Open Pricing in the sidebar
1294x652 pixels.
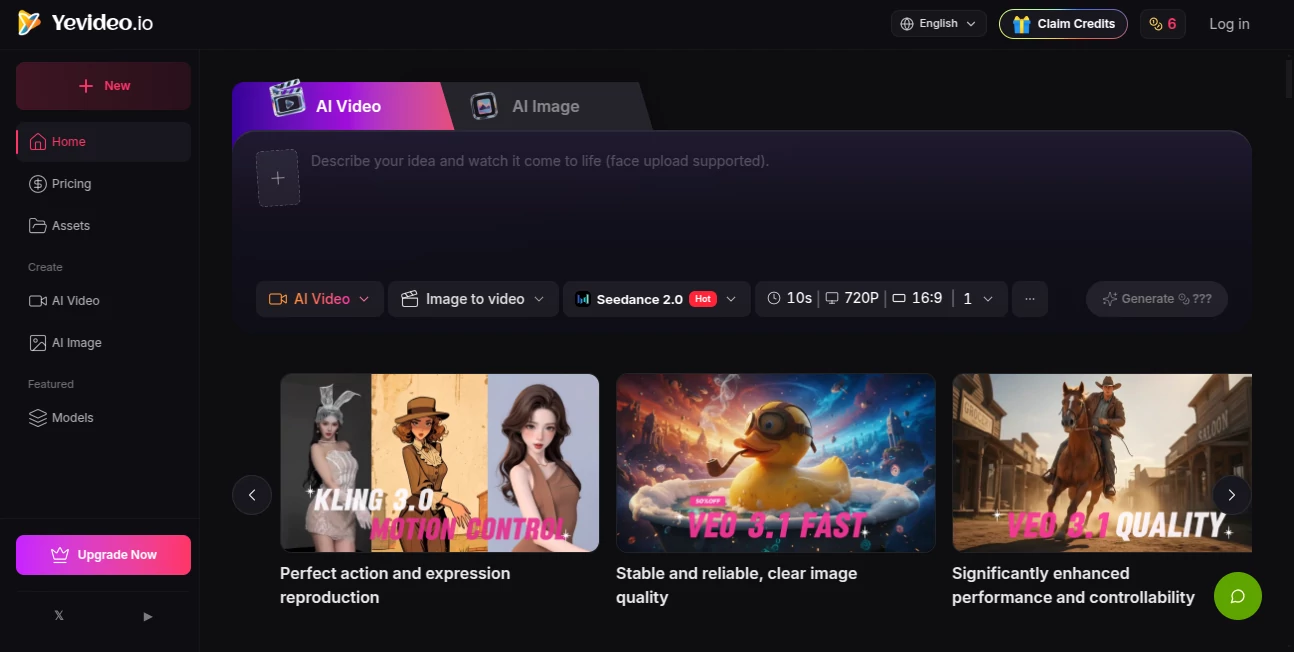[103, 184]
